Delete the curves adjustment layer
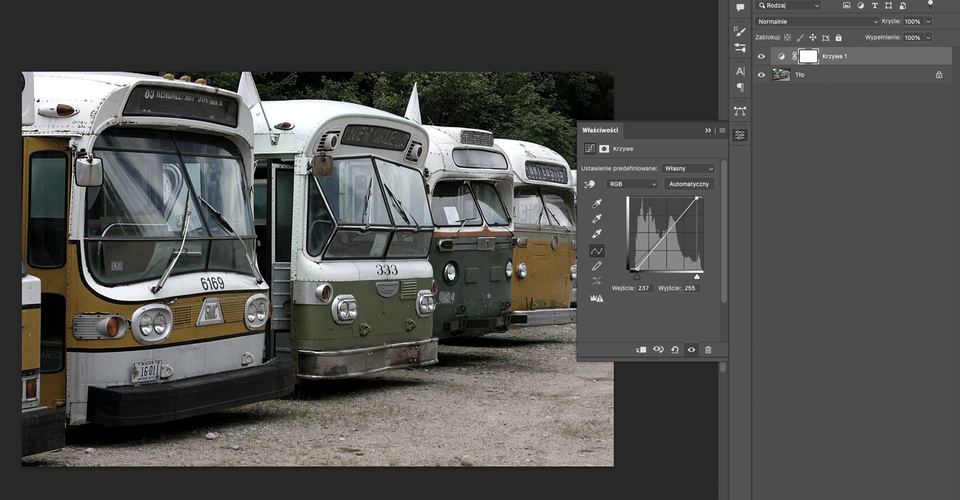960x500 pixels. click(x=708, y=350)
